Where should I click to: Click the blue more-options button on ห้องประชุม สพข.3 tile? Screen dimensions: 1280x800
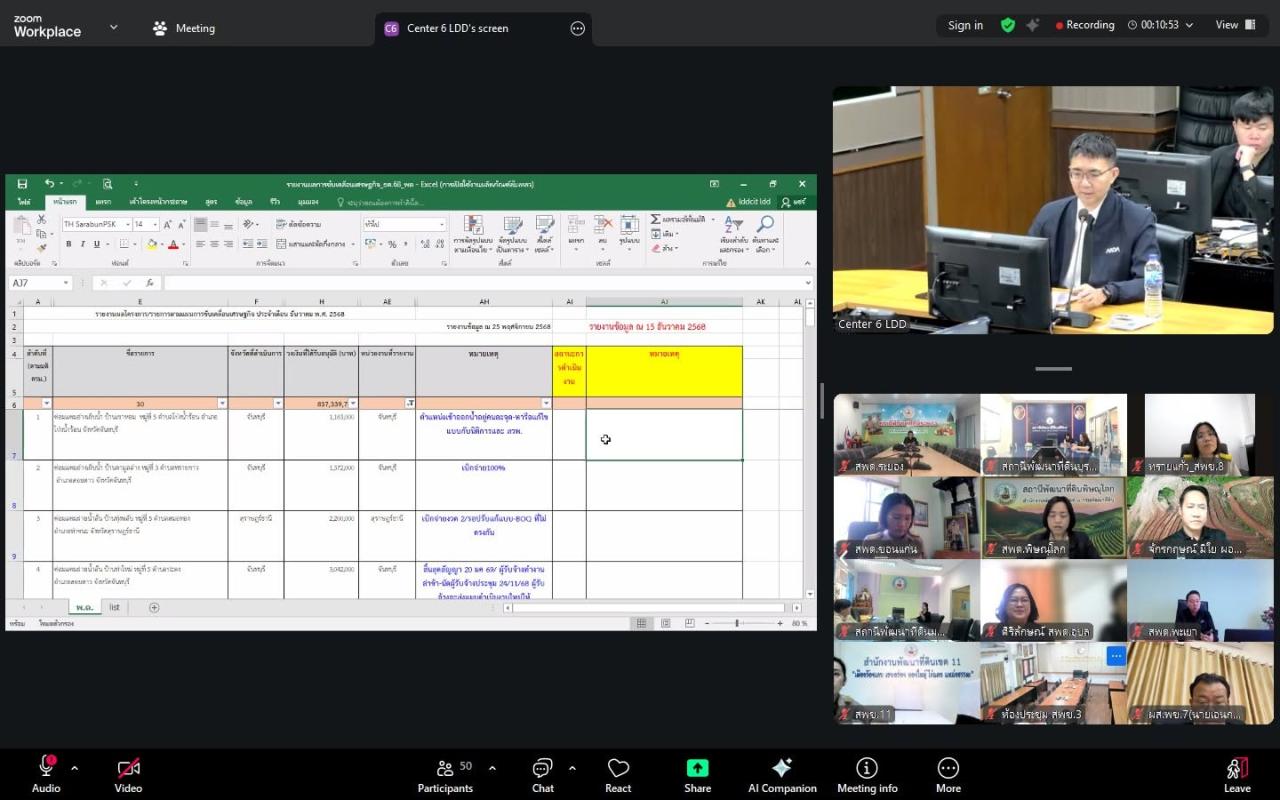click(1116, 656)
